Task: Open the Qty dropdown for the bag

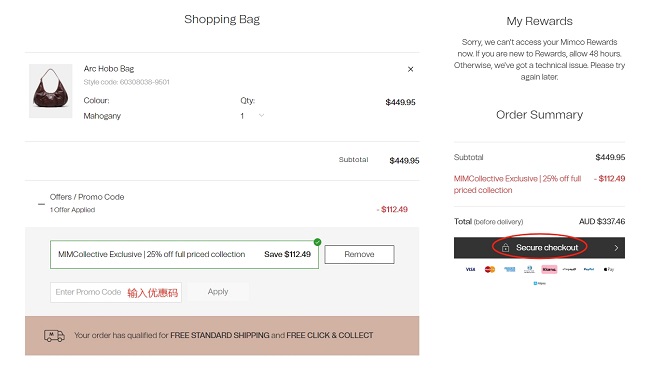Action: [252, 116]
